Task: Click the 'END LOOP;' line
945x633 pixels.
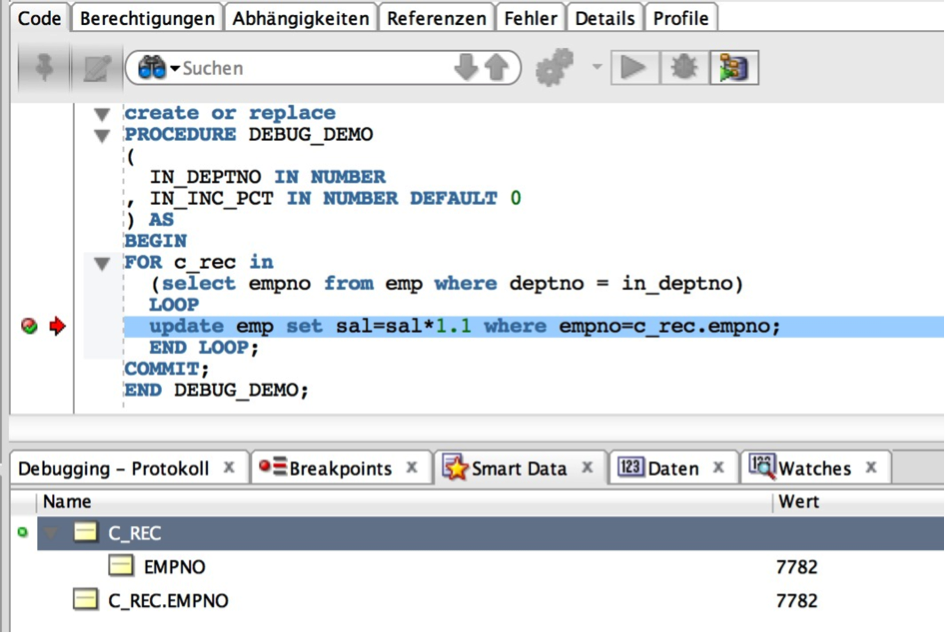Action: pos(204,348)
